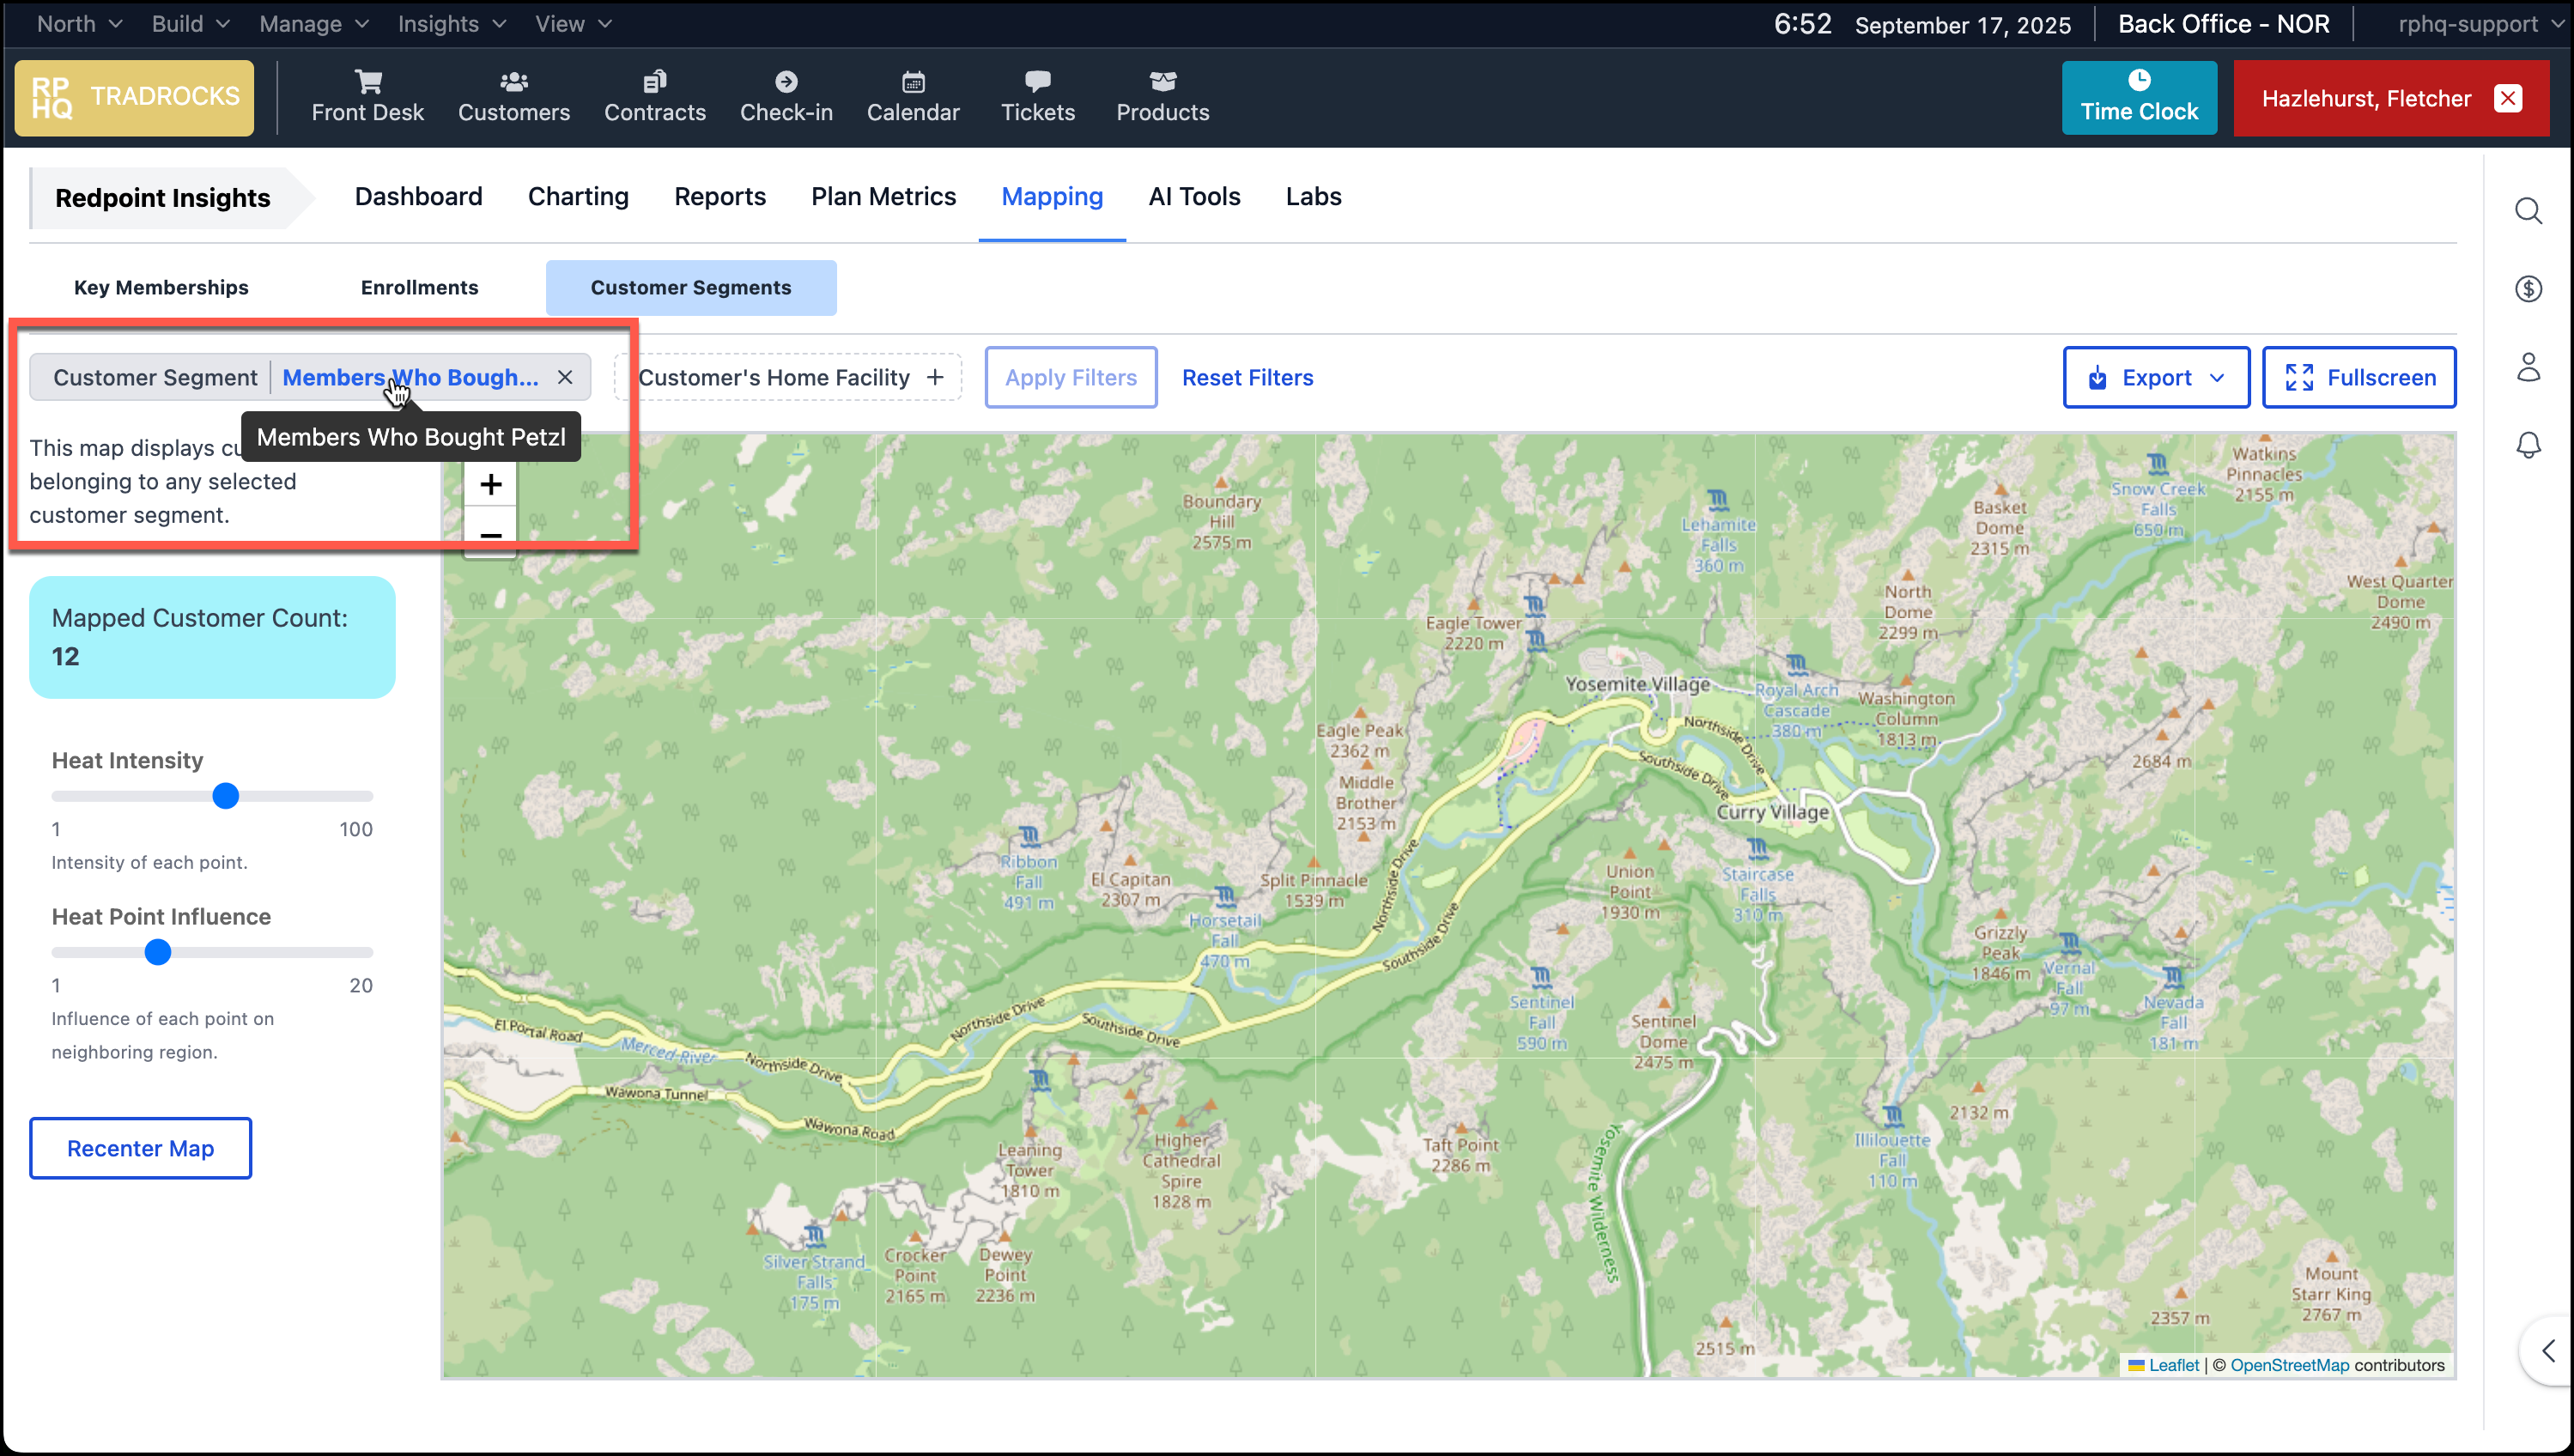This screenshot has width=2574, height=1456.
Task: Open the Front Desk section
Action: pyautogui.click(x=367, y=95)
